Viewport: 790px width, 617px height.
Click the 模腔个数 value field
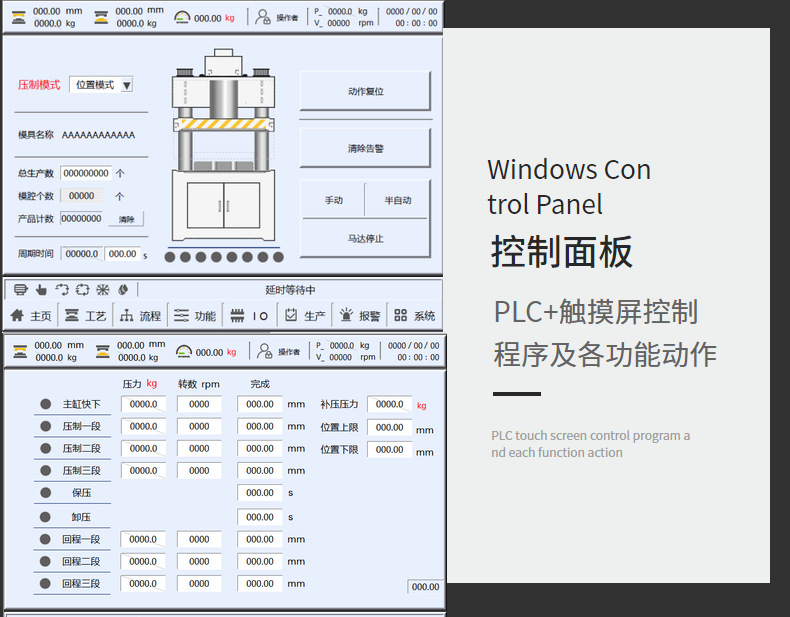pos(82,195)
